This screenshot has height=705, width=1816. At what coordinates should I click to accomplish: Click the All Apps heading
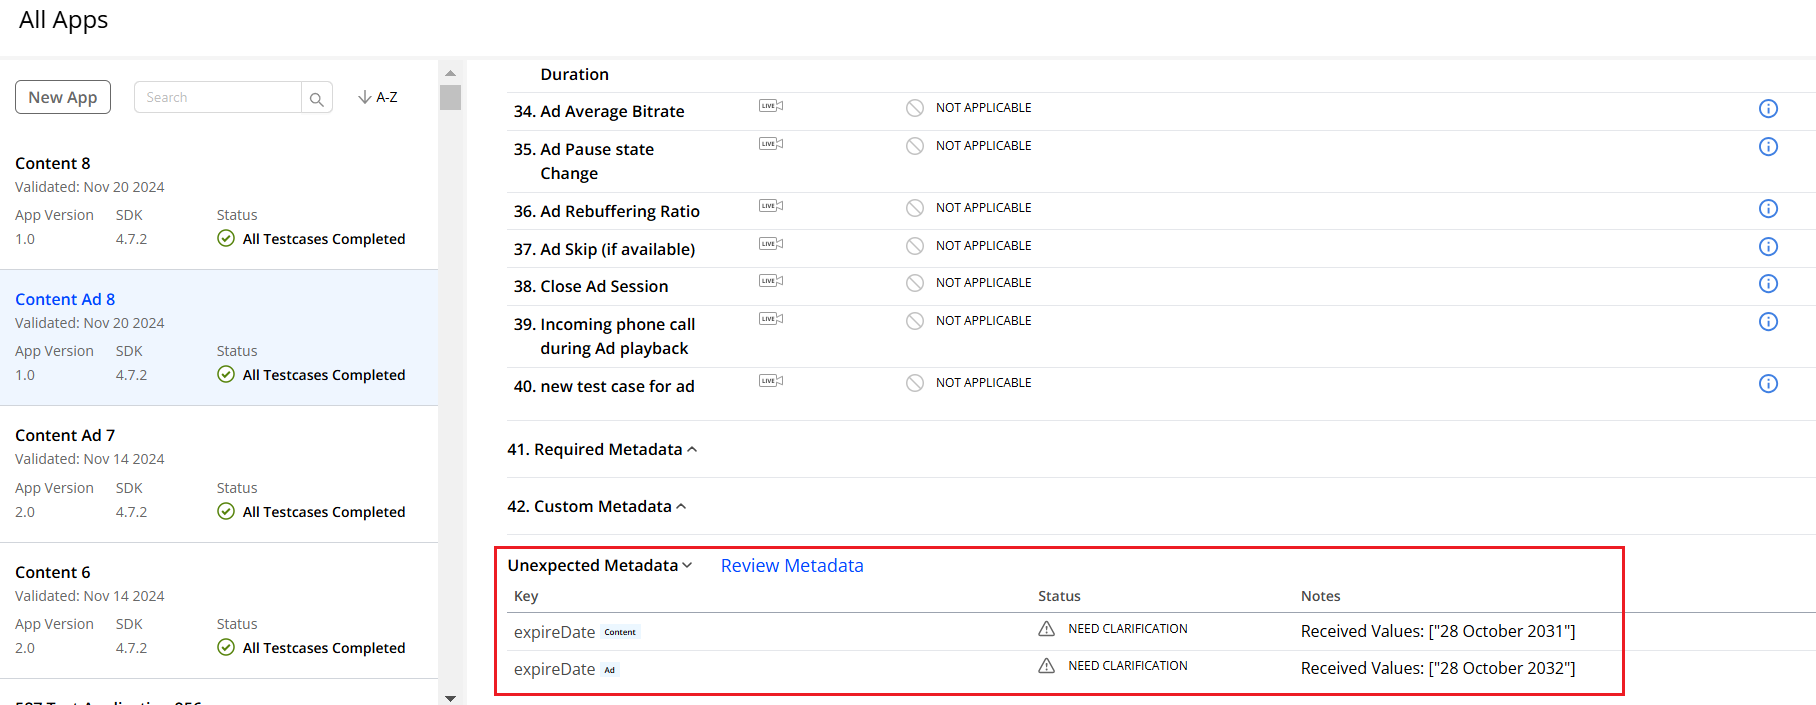[x=63, y=20]
